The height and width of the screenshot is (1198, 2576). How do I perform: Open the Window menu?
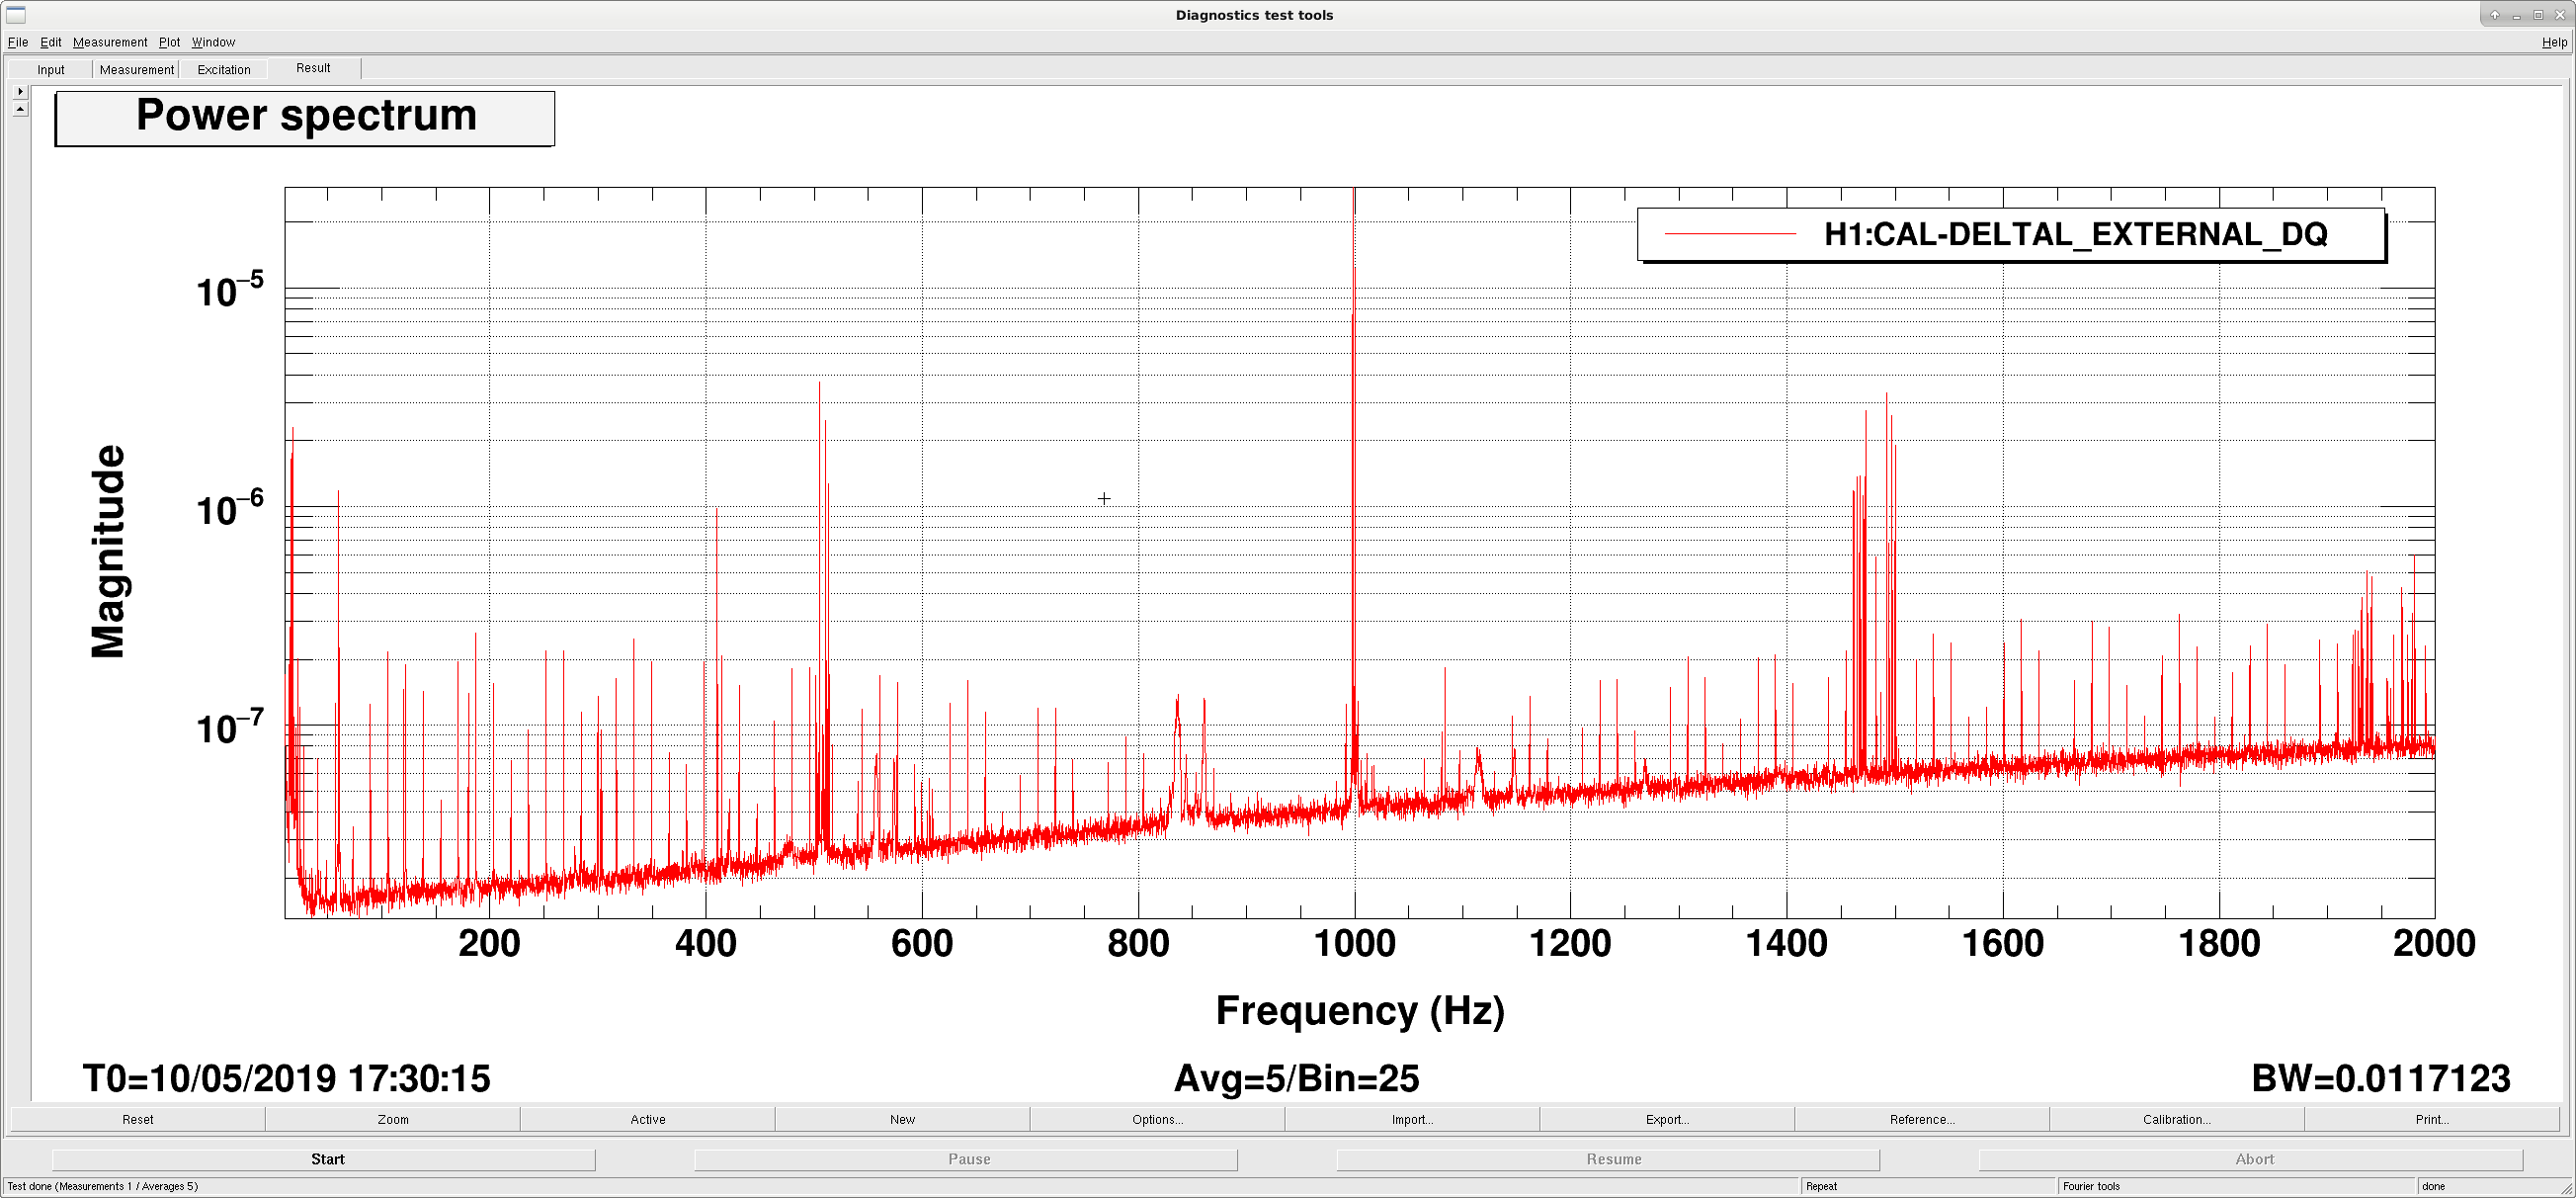tap(214, 42)
